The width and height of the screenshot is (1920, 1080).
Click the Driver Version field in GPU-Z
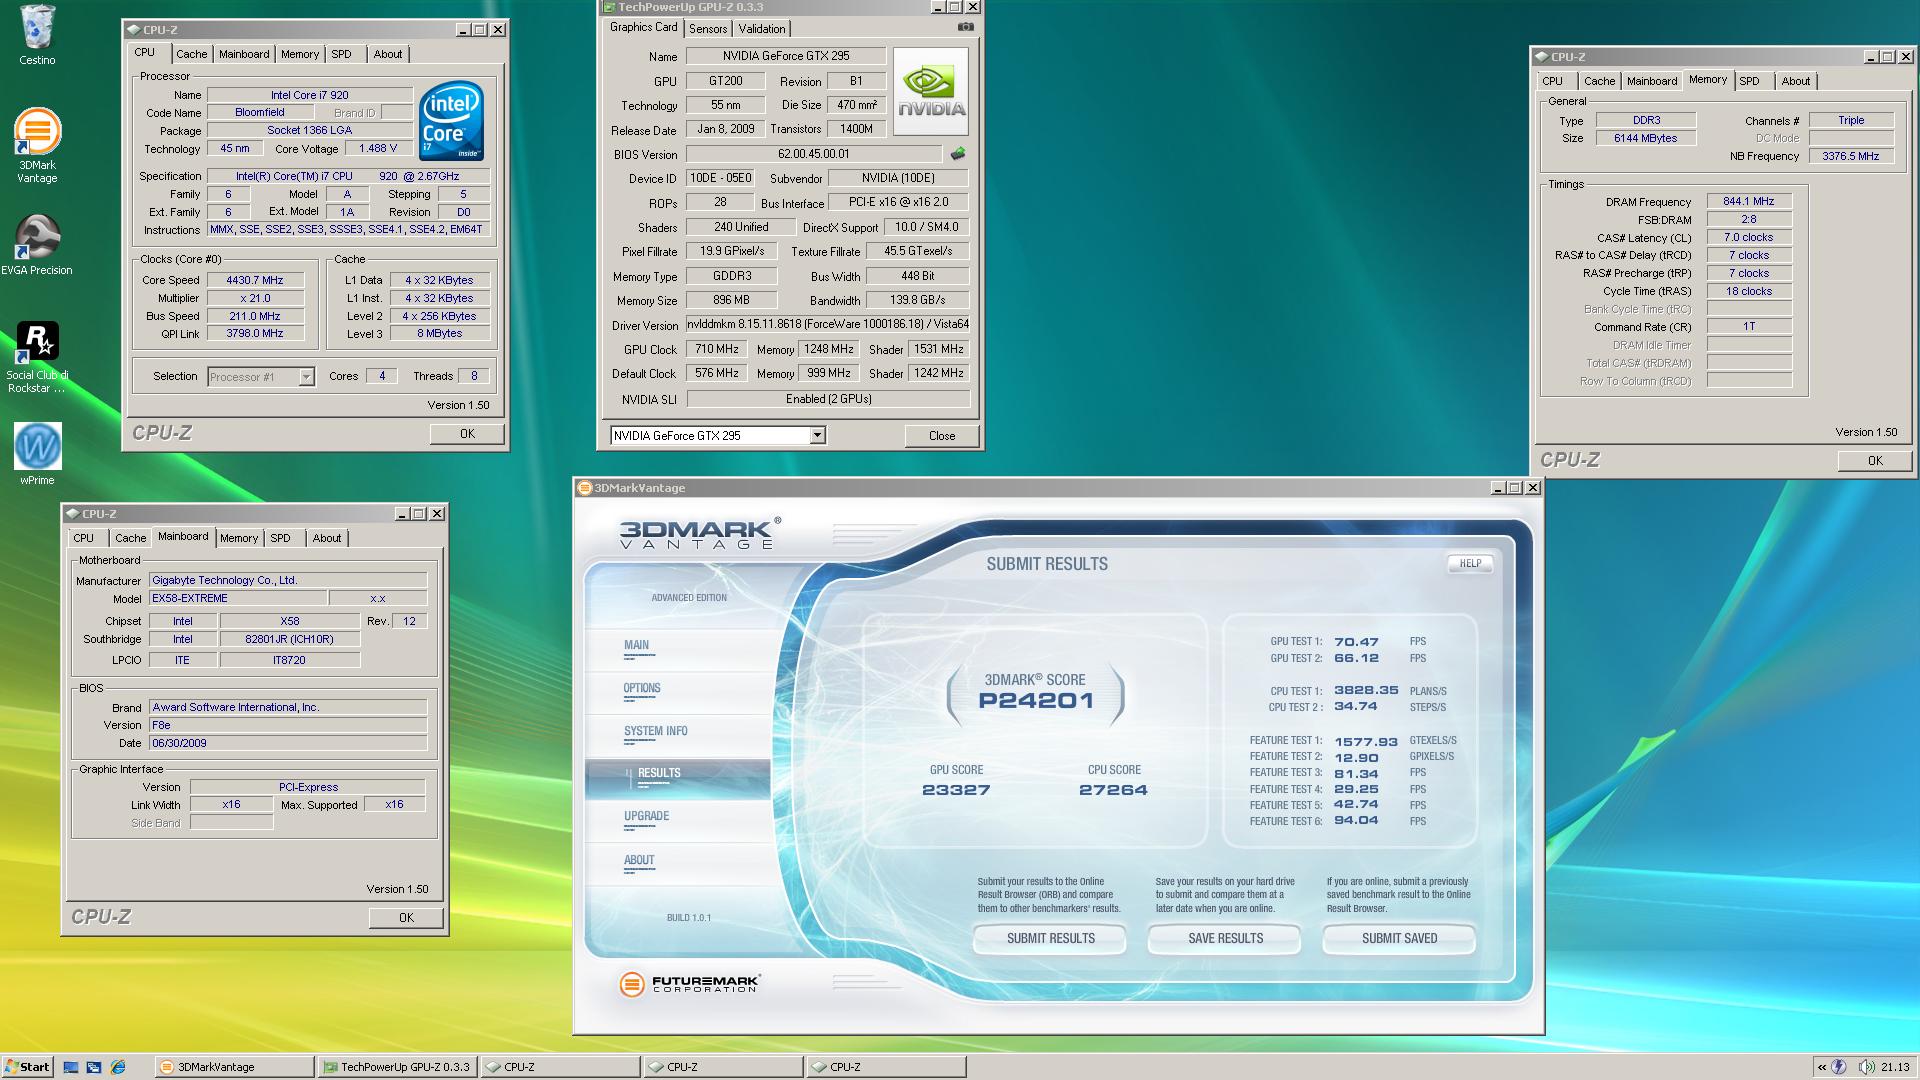point(828,324)
